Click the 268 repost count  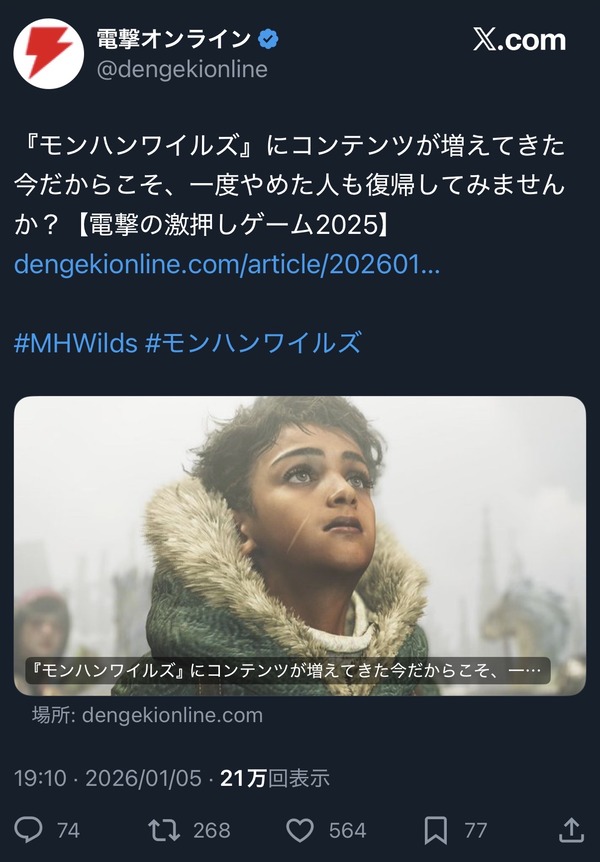(x=212, y=830)
